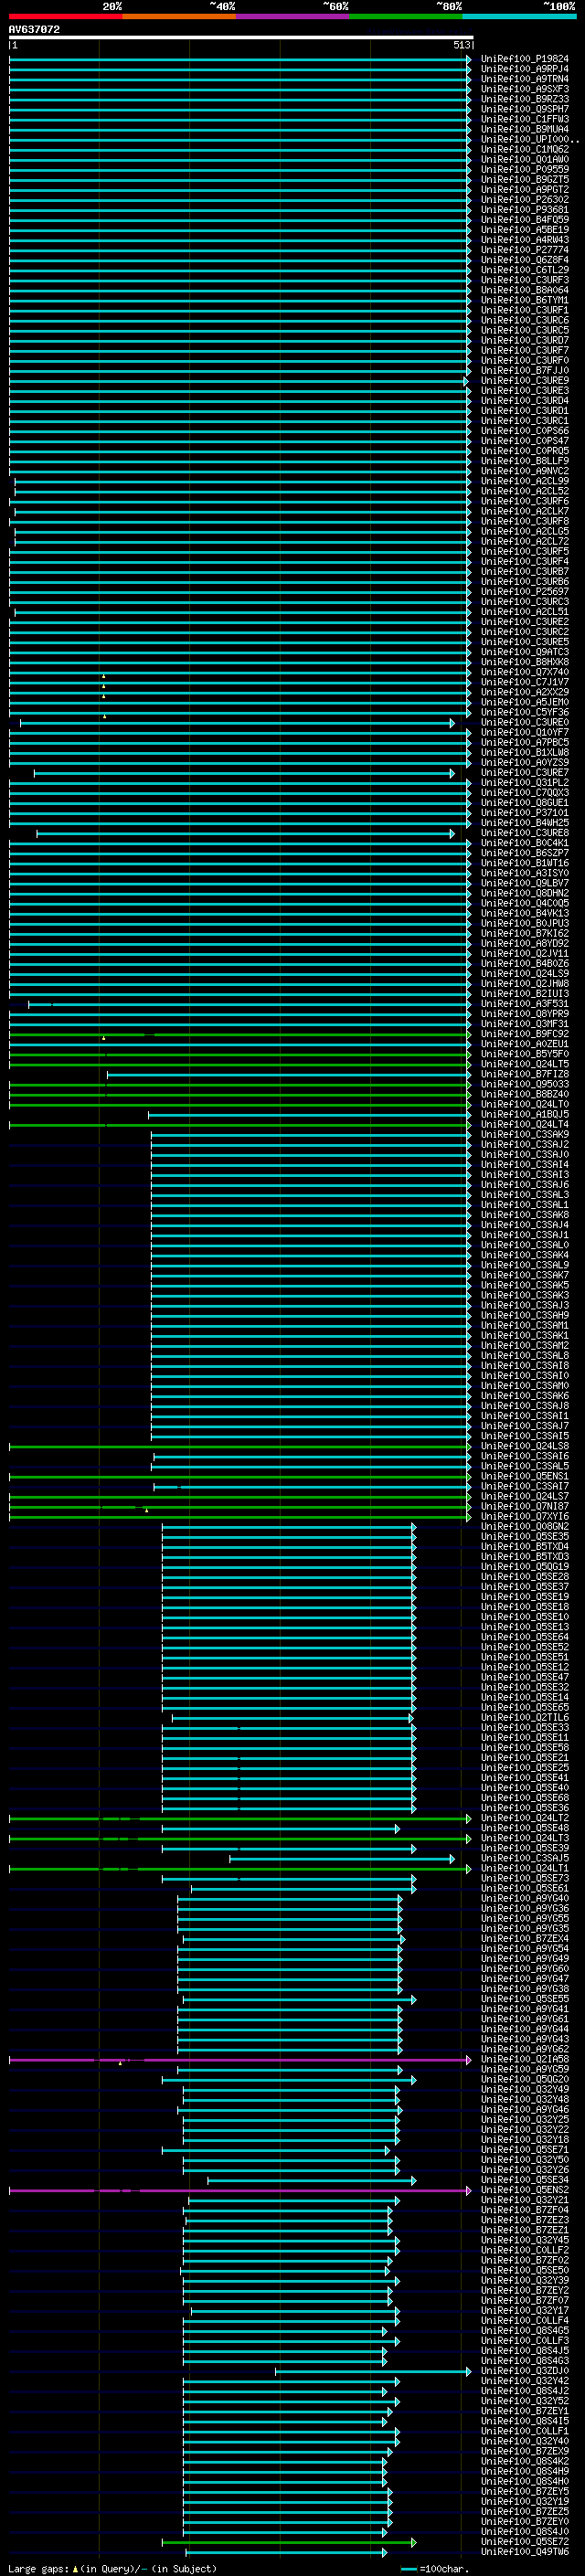Image resolution: width=585 pixels, height=2576 pixels.
Task: Click the query end position 513
Action: [461, 45]
